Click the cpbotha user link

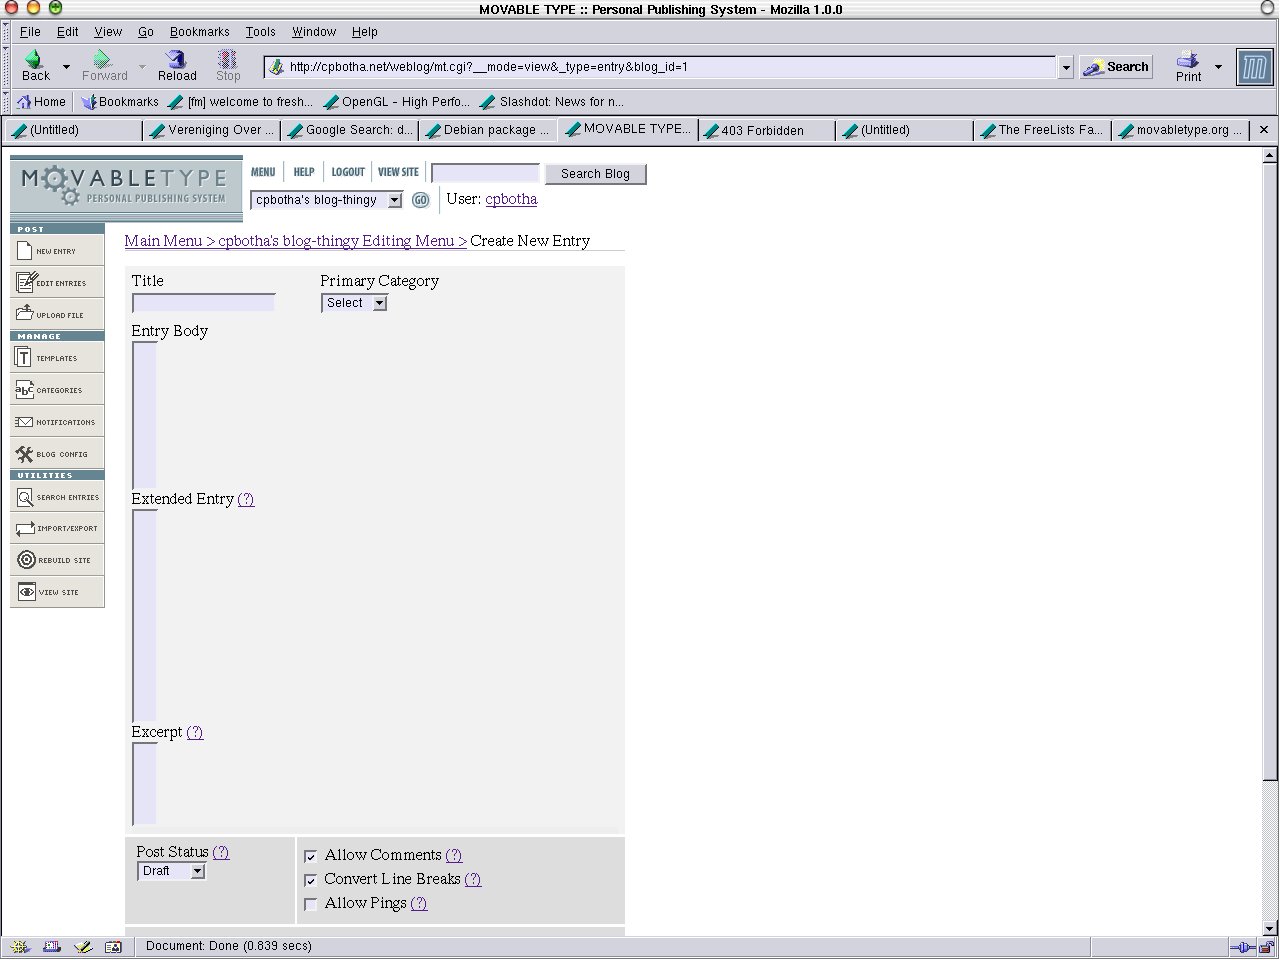511,199
